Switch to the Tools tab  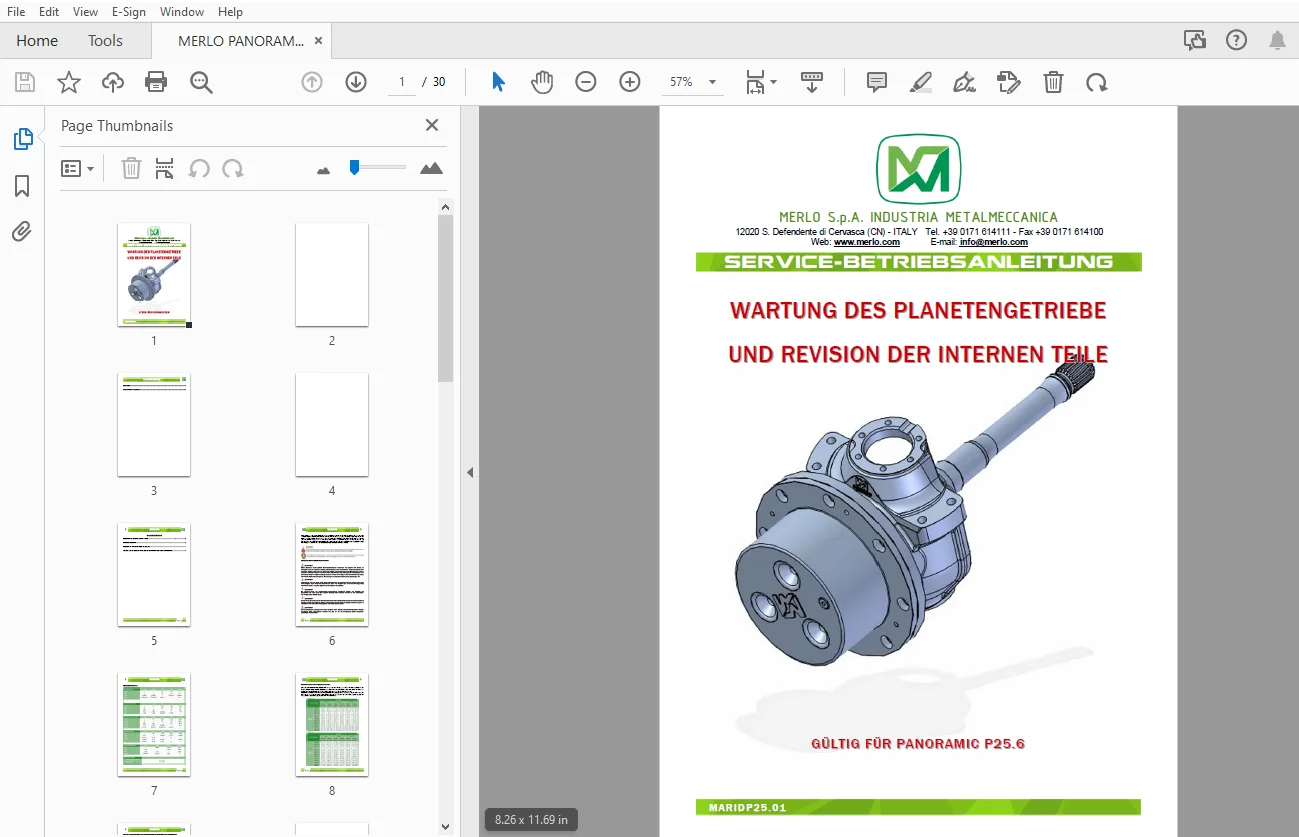point(105,41)
